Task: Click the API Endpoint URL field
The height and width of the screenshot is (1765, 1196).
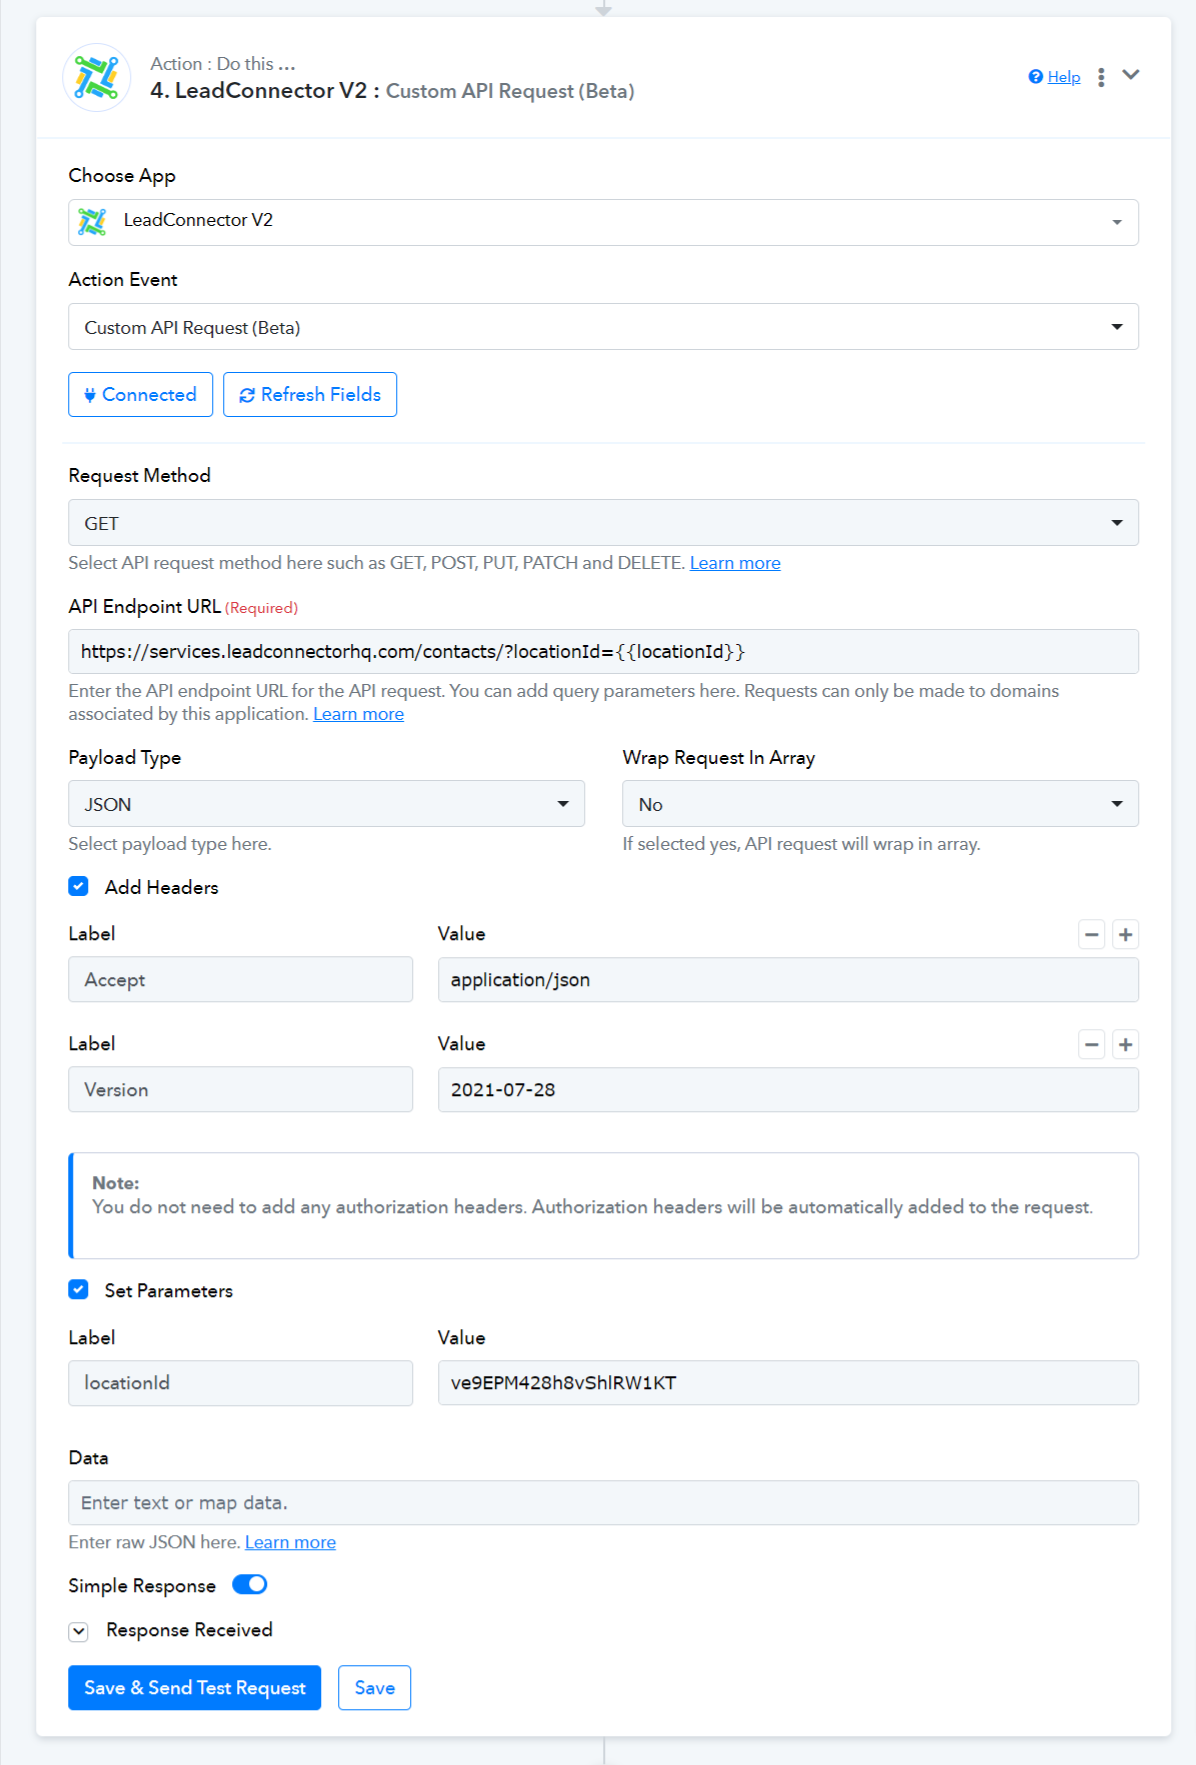Action: click(603, 651)
